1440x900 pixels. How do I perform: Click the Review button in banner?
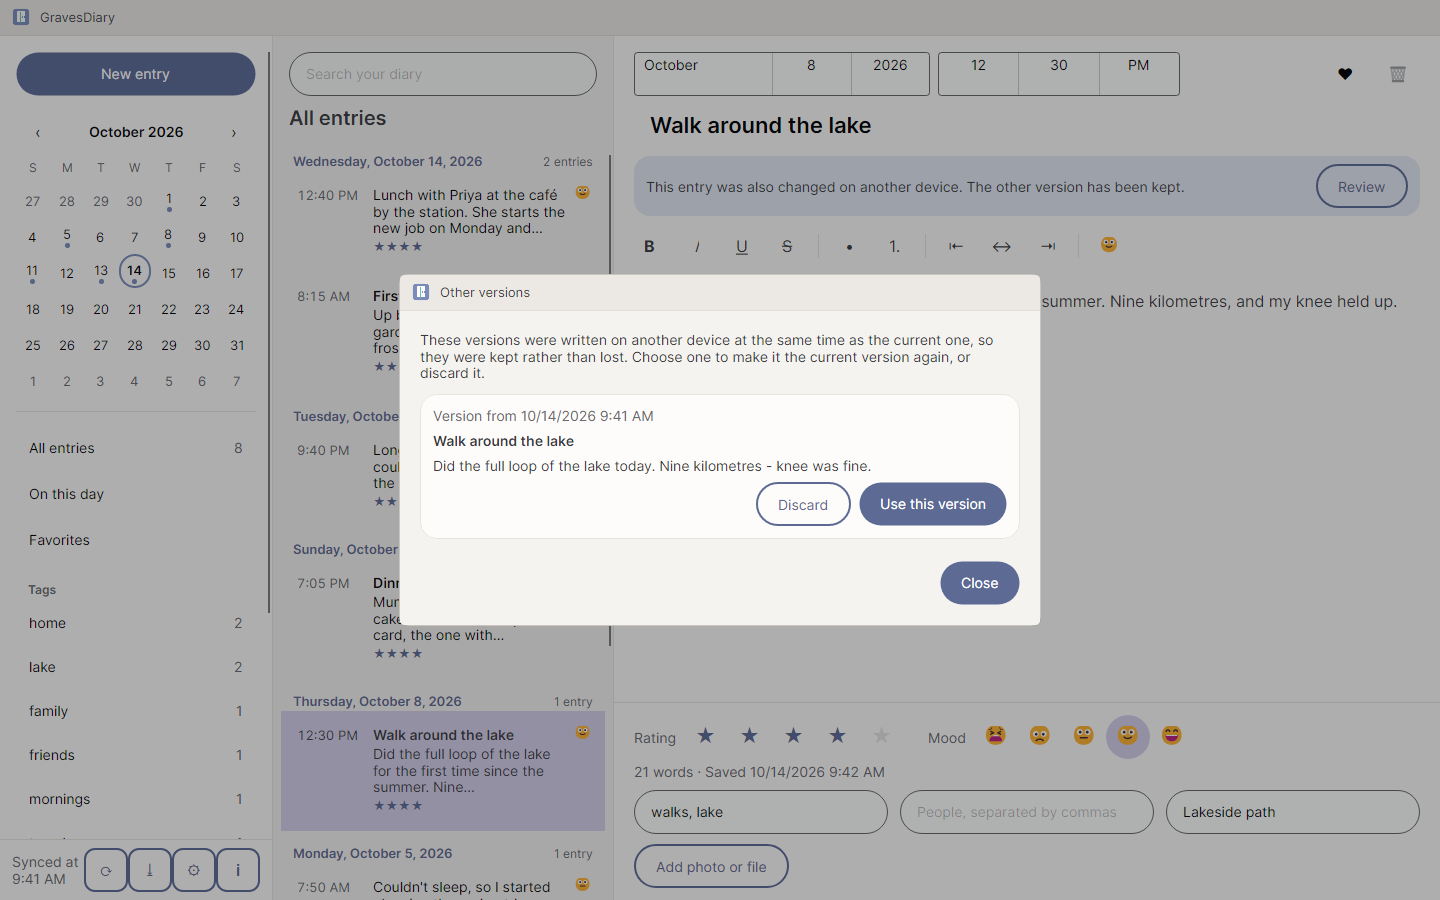point(1361,186)
